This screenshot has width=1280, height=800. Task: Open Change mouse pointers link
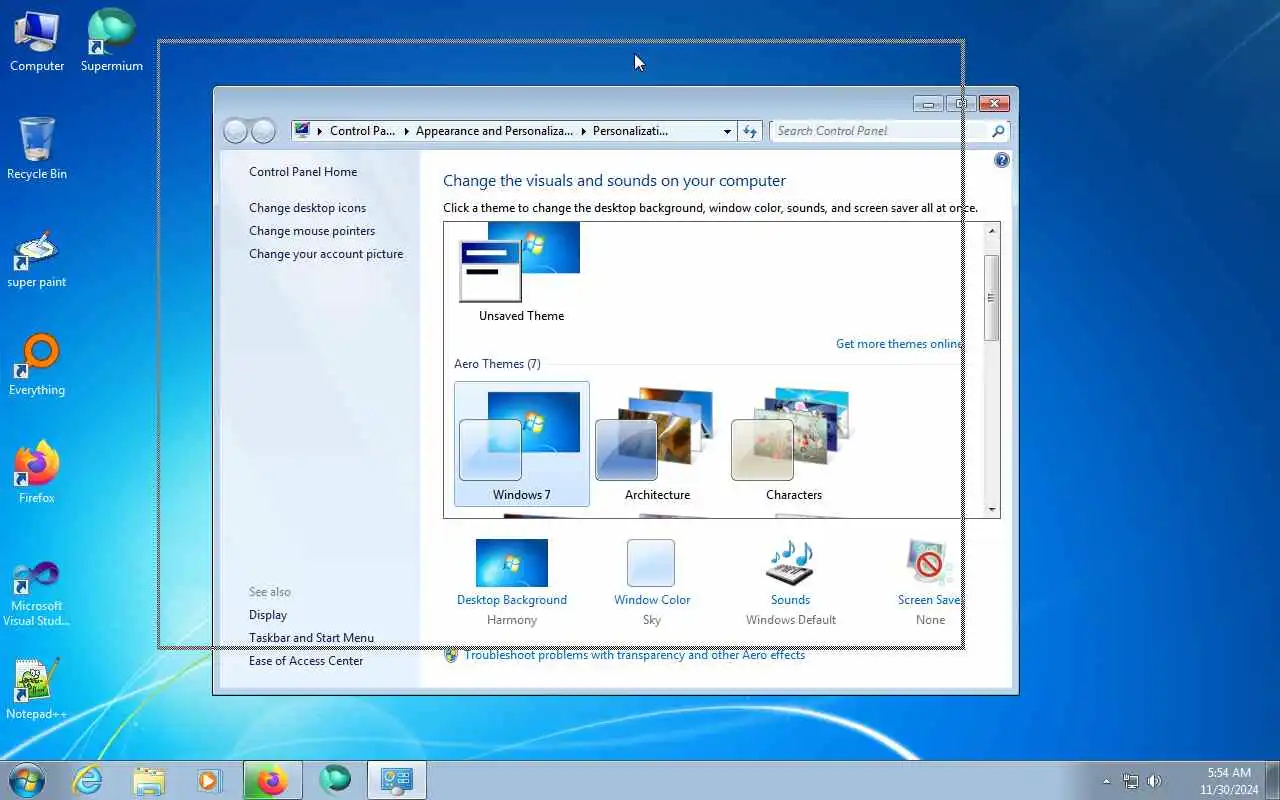(312, 231)
